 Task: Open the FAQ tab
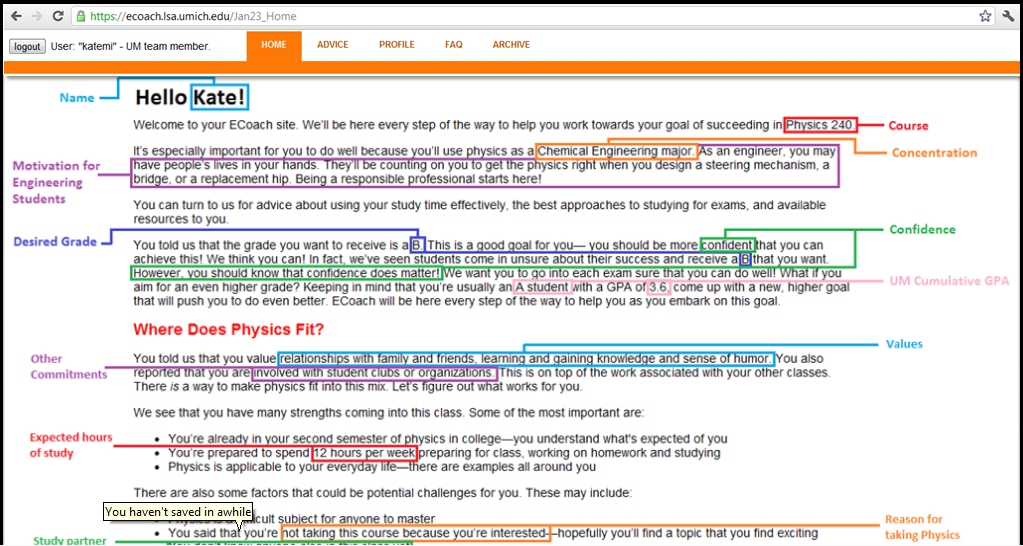click(454, 45)
